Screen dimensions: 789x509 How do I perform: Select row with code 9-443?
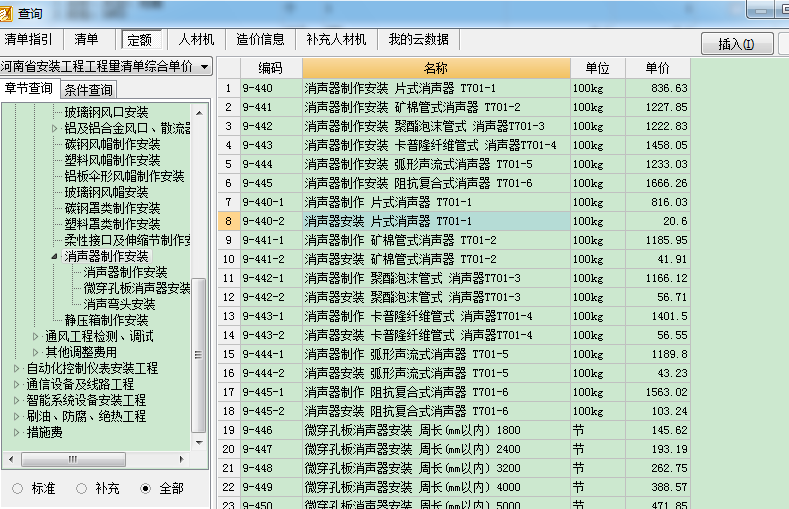(x=271, y=145)
